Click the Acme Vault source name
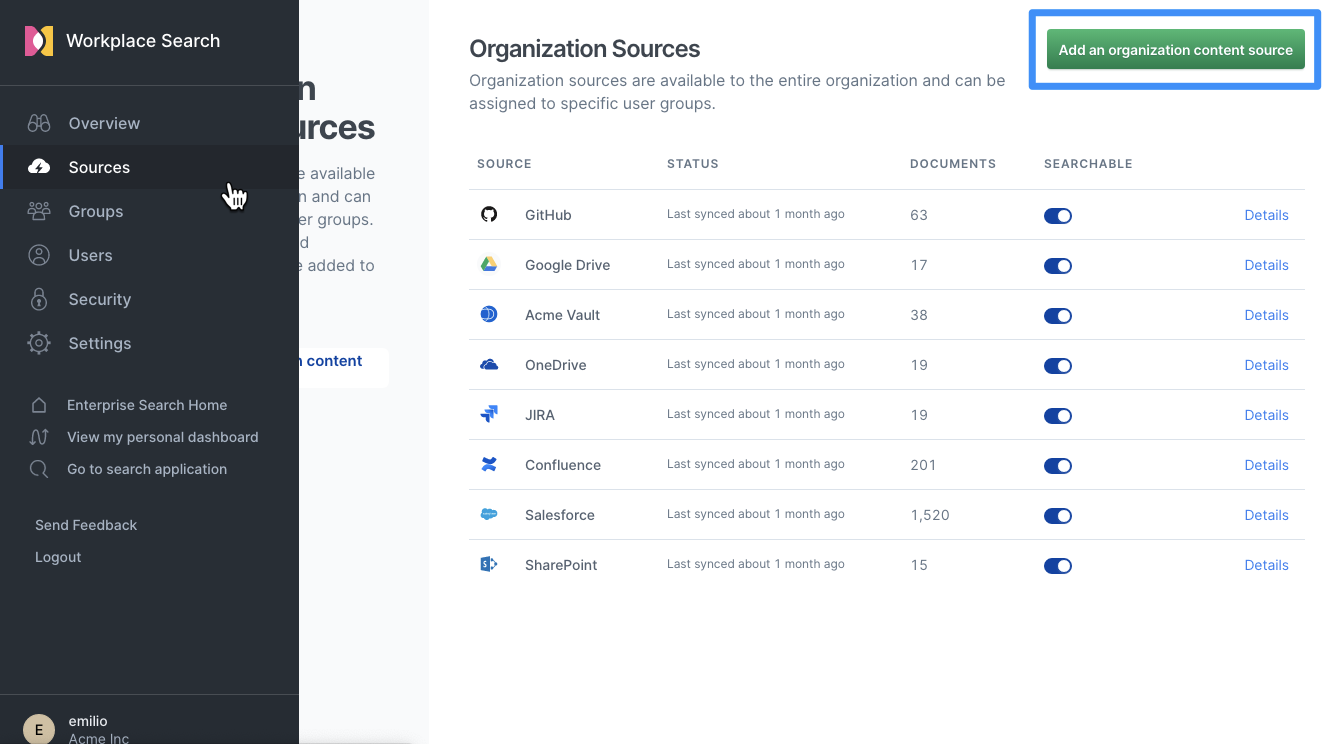The height and width of the screenshot is (744, 1343). (x=563, y=315)
